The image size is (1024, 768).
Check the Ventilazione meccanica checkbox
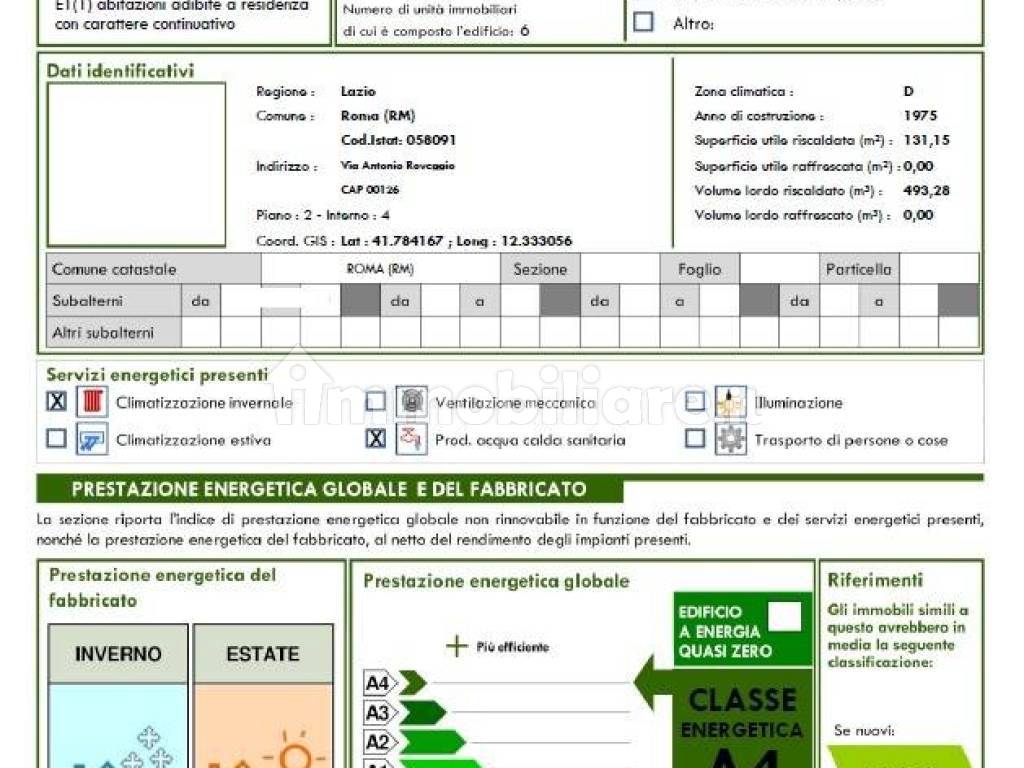(376, 401)
